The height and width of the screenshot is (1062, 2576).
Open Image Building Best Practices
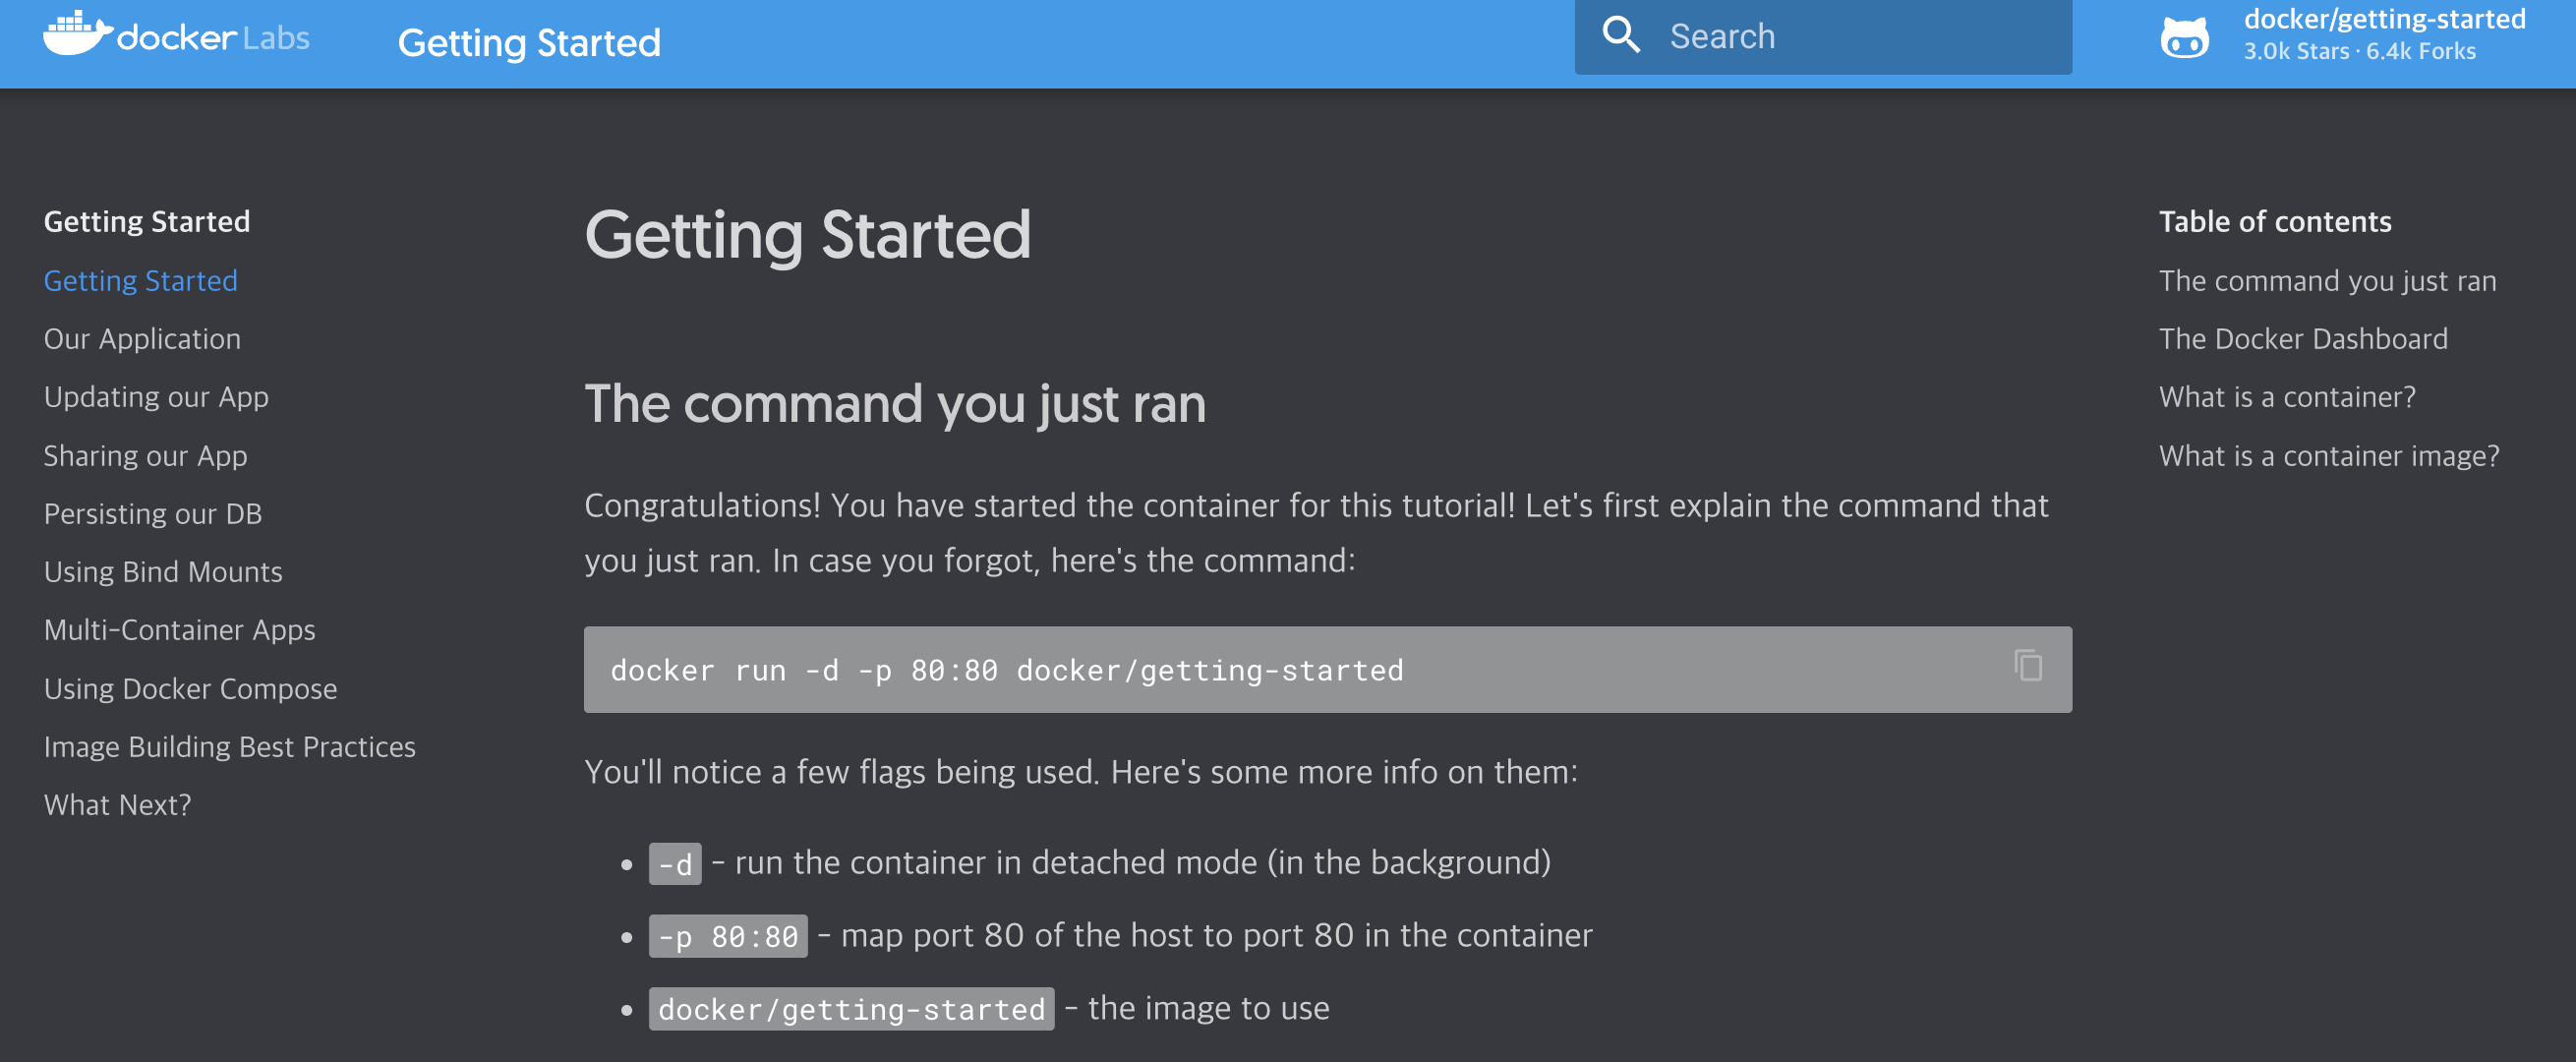coord(229,747)
